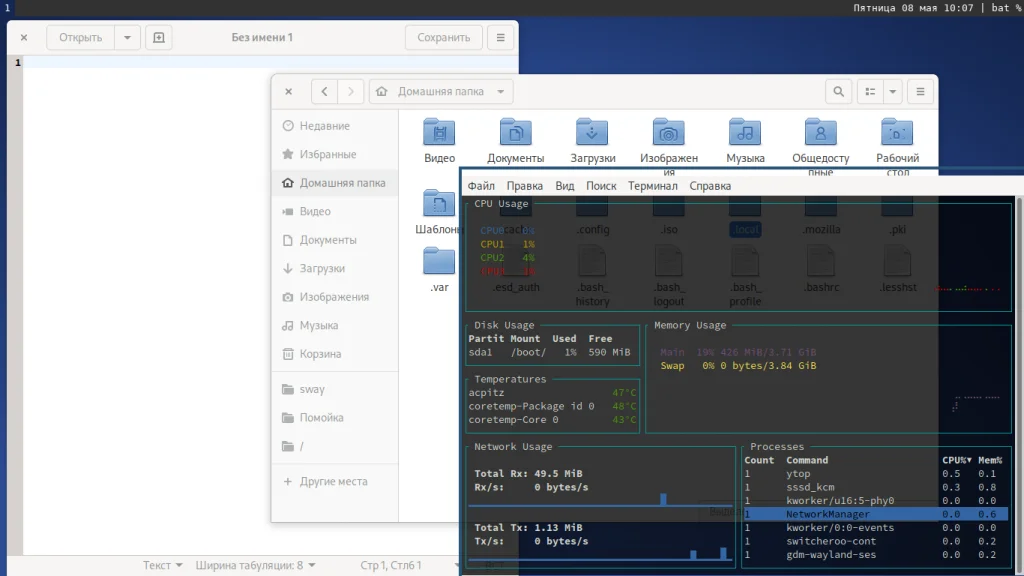This screenshot has width=1024, height=576.
Task: Open the Музыка folder icon
Action: [745, 132]
